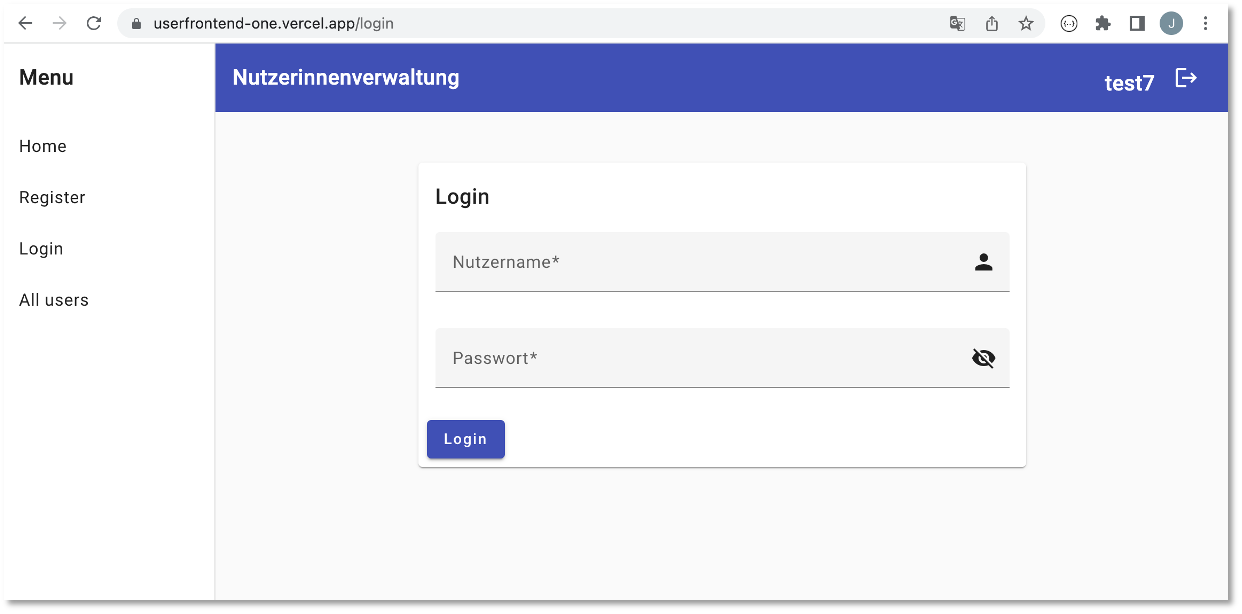Focus the Passwort input field
Image resolution: width=1242 pixels, height=614 pixels.
(722, 358)
